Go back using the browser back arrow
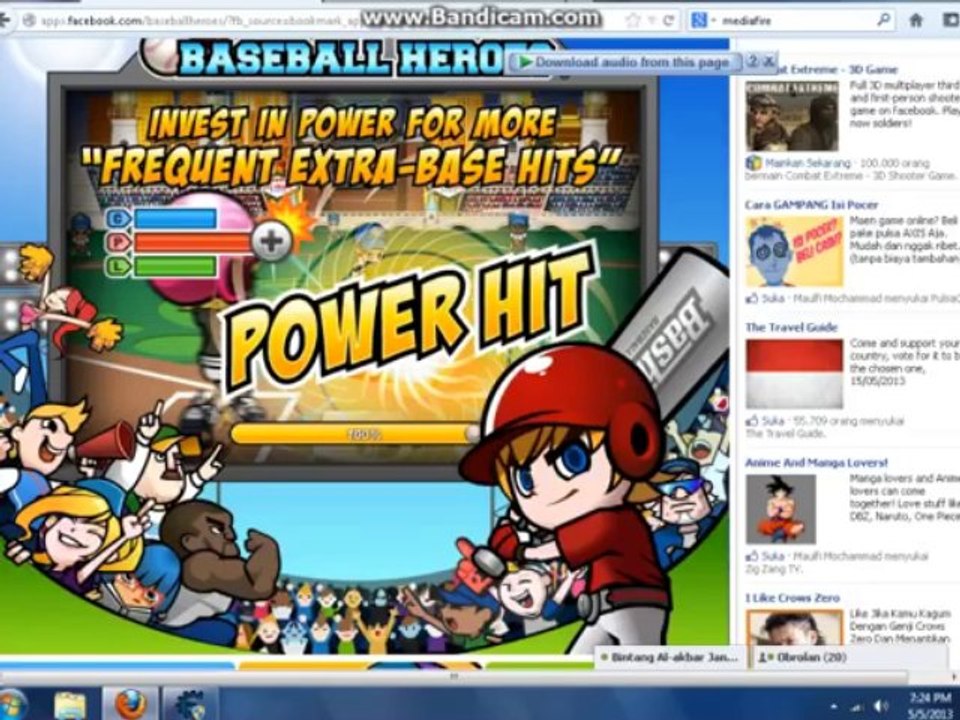The image size is (960, 720). [x=5, y=20]
